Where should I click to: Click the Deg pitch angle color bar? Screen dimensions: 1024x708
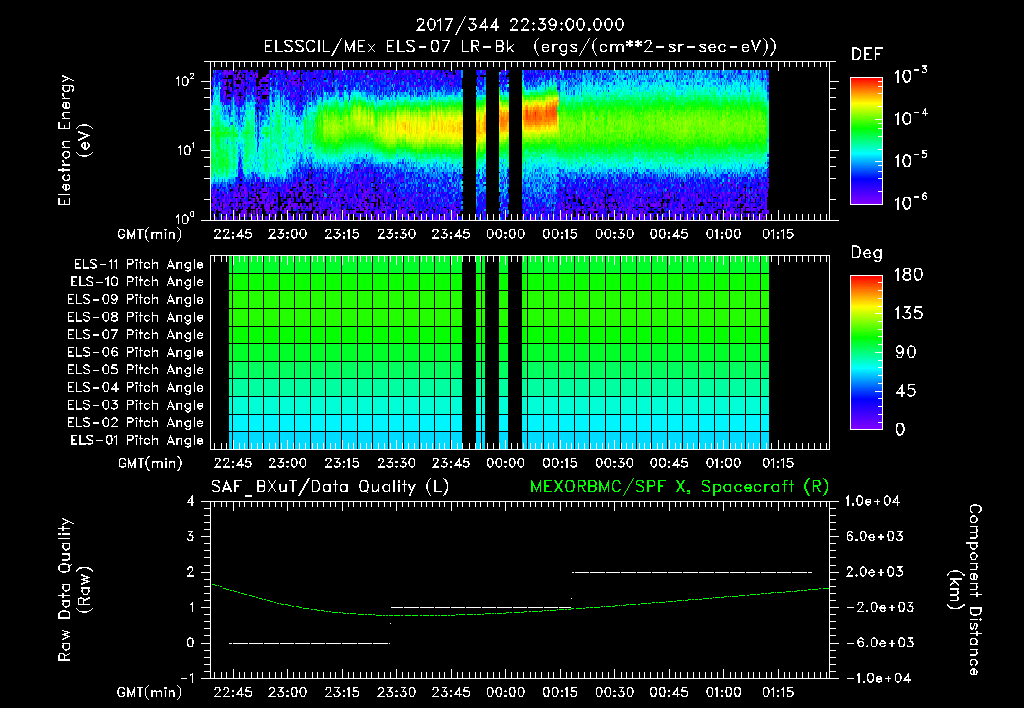(x=866, y=353)
